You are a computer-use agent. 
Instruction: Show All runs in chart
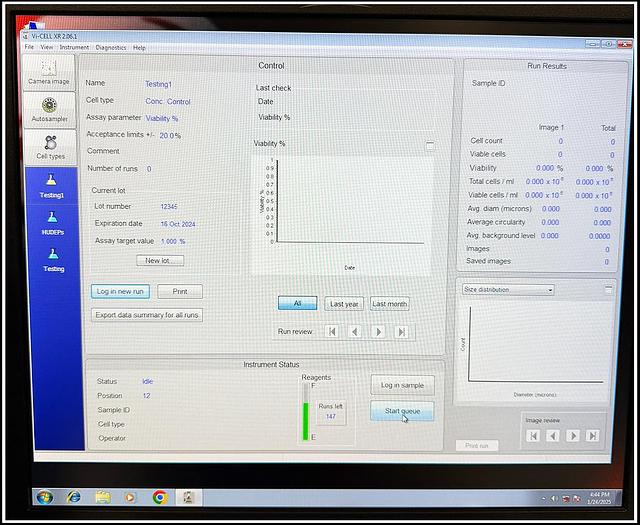click(298, 303)
